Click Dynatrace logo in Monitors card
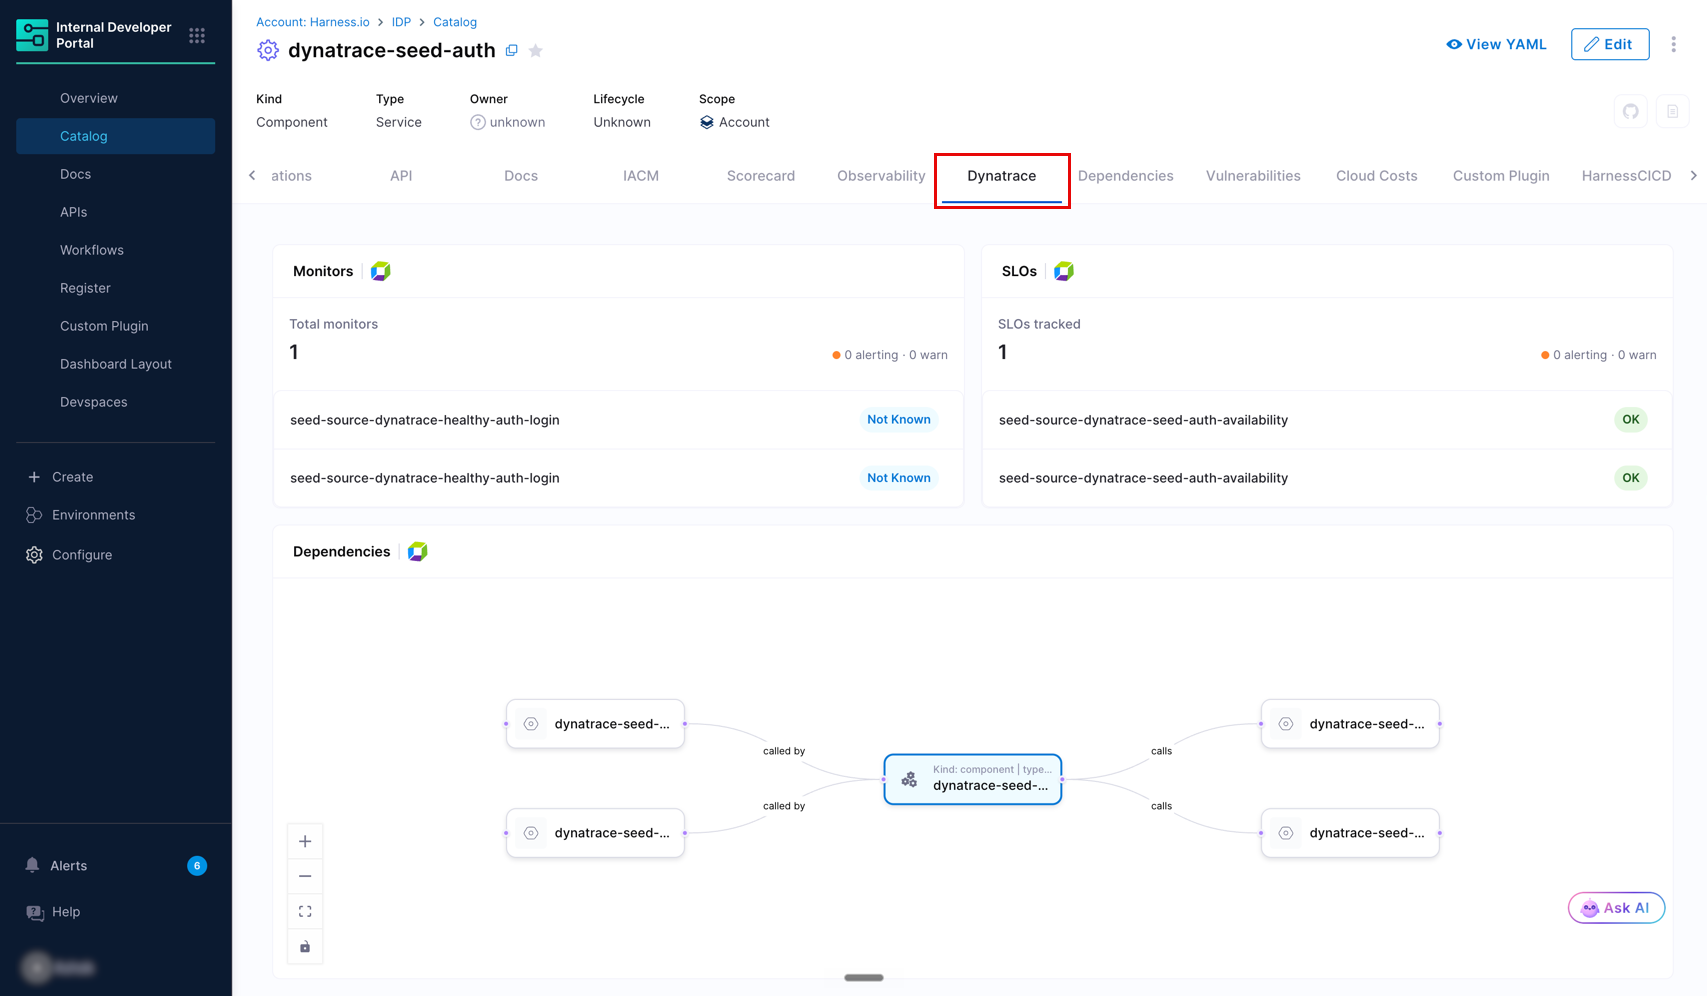The height and width of the screenshot is (996, 1707). pos(381,271)
